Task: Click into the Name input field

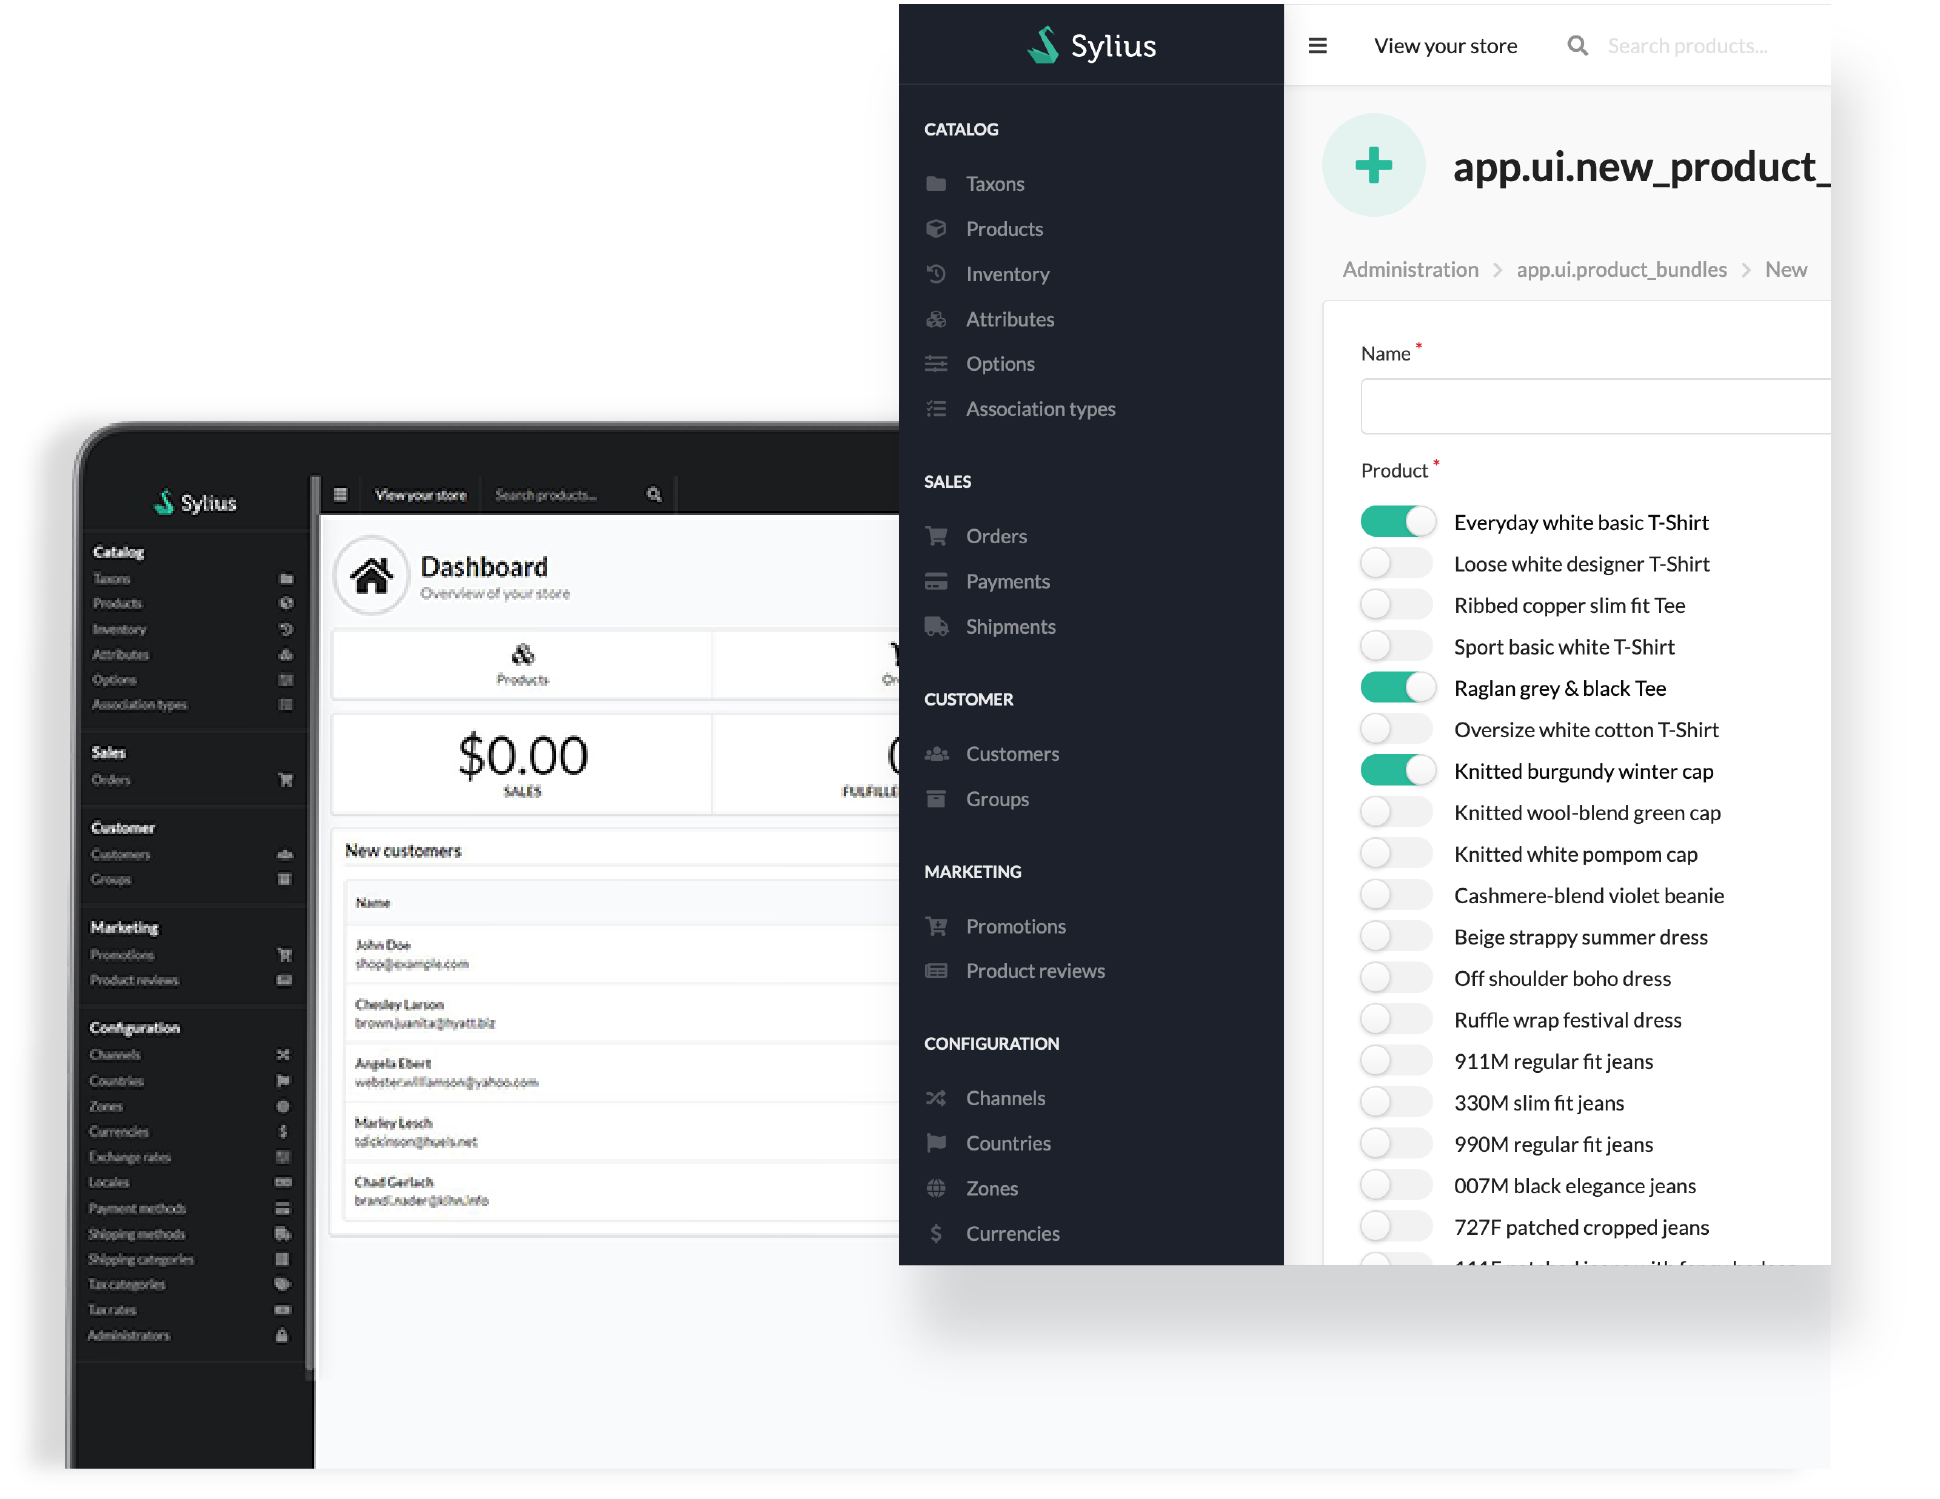Action: point(1595,407)
